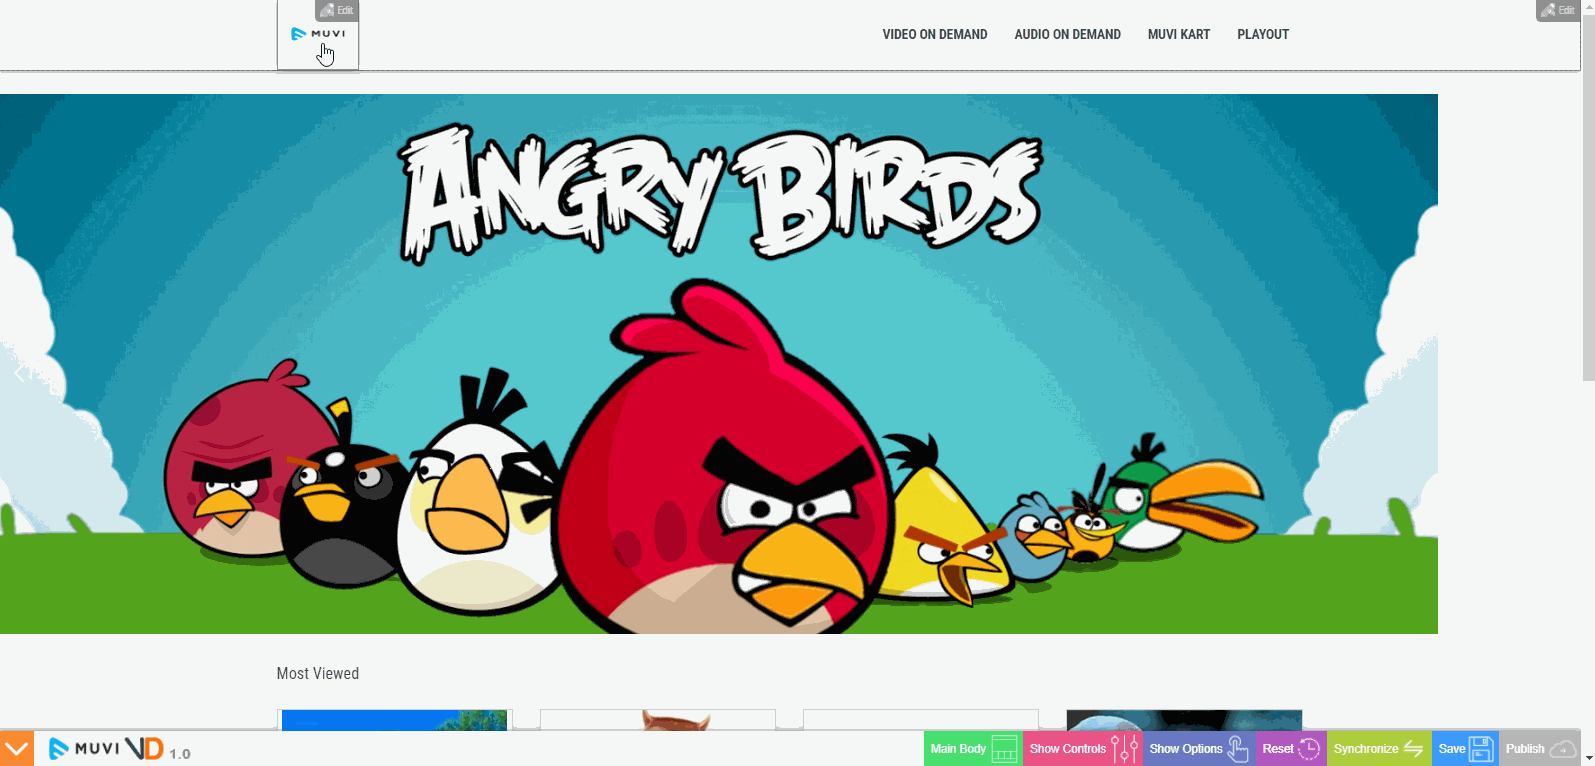Click the Synchronize button

(x=1379, y=749)
